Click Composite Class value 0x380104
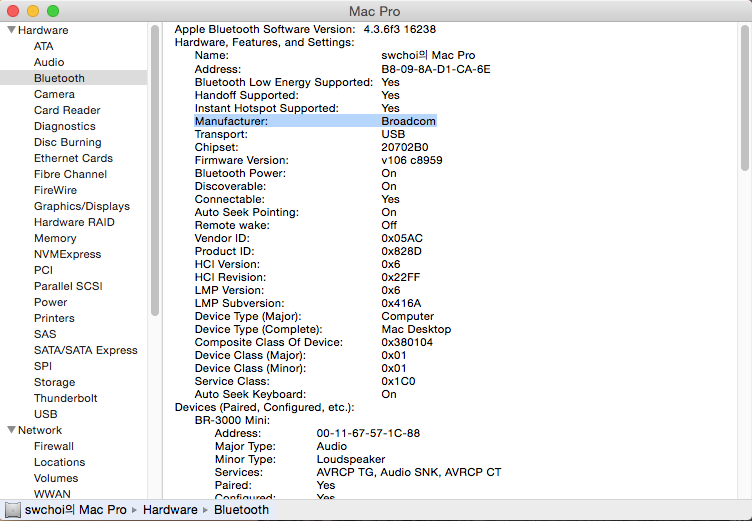The height and width of the screenshot is (521, 752). (x=407, y=342)
